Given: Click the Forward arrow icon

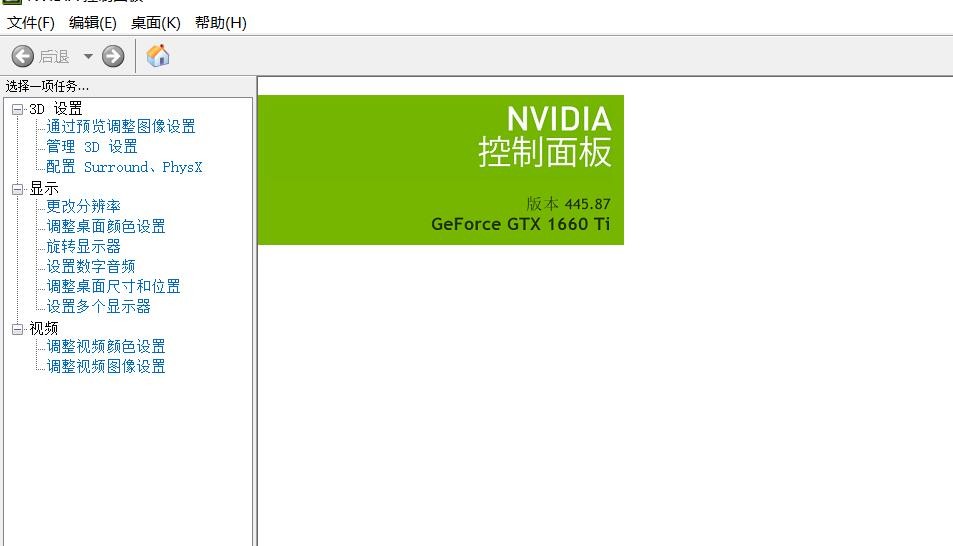Looking at the screenshot, I should (x=112, y=57).
